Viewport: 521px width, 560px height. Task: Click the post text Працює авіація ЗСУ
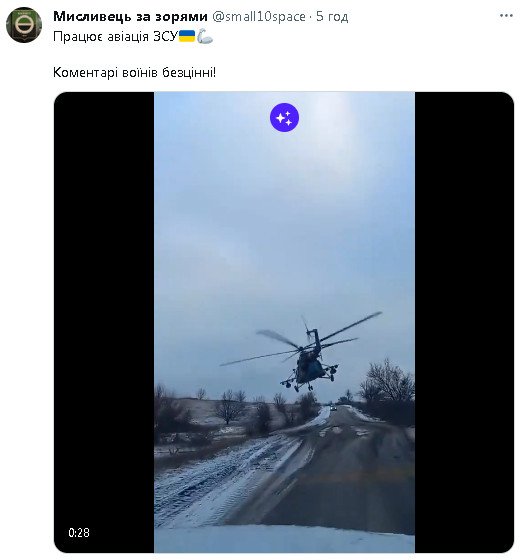click(x=115, y=36)
